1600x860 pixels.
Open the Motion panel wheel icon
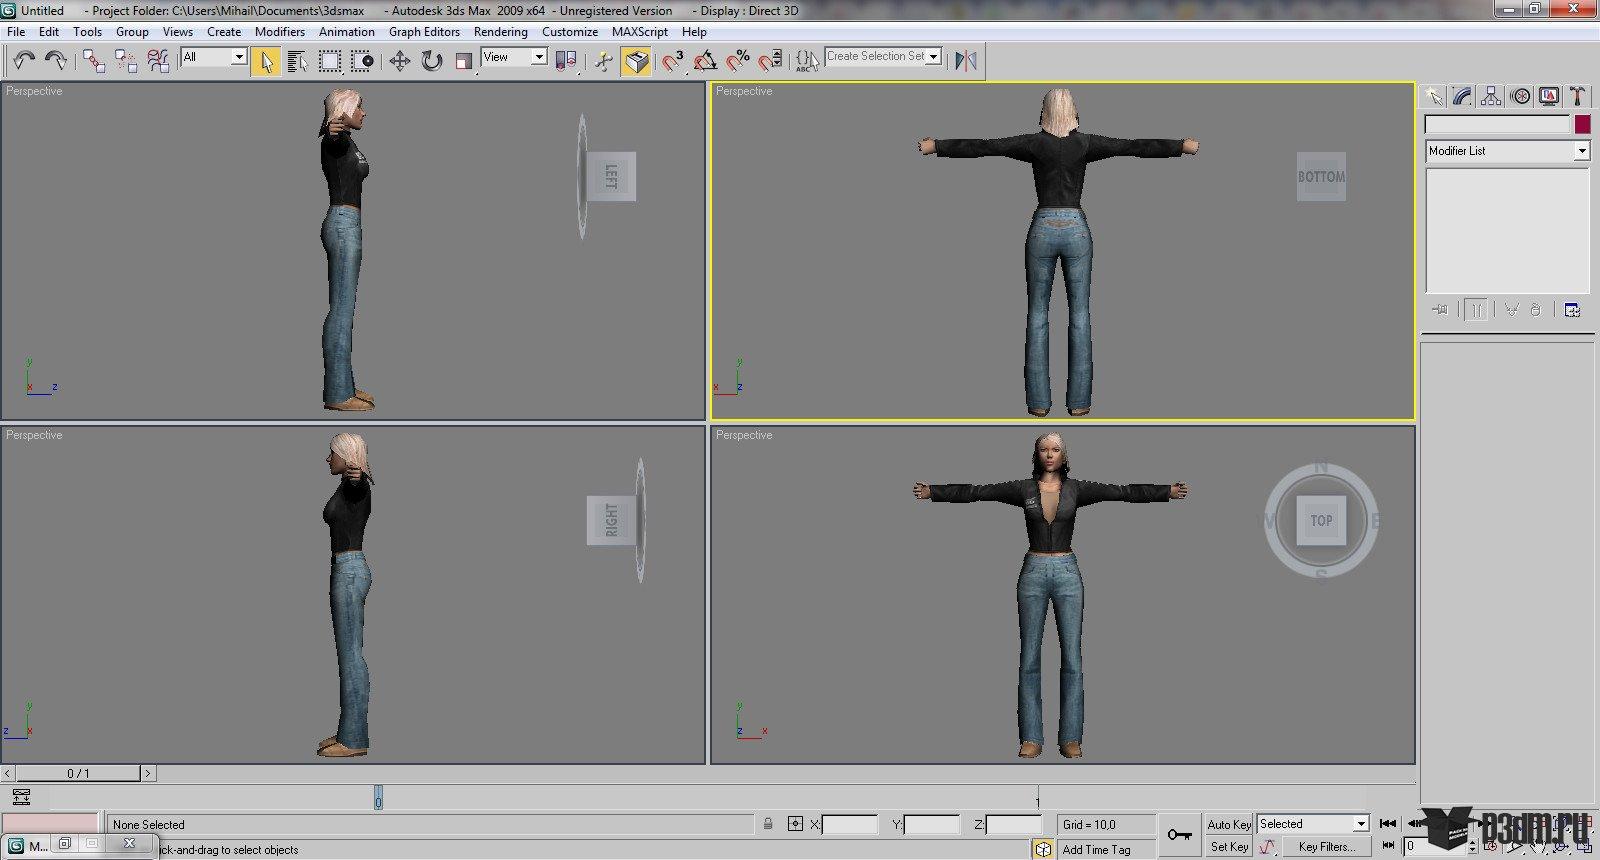(x=1520, y=96)
